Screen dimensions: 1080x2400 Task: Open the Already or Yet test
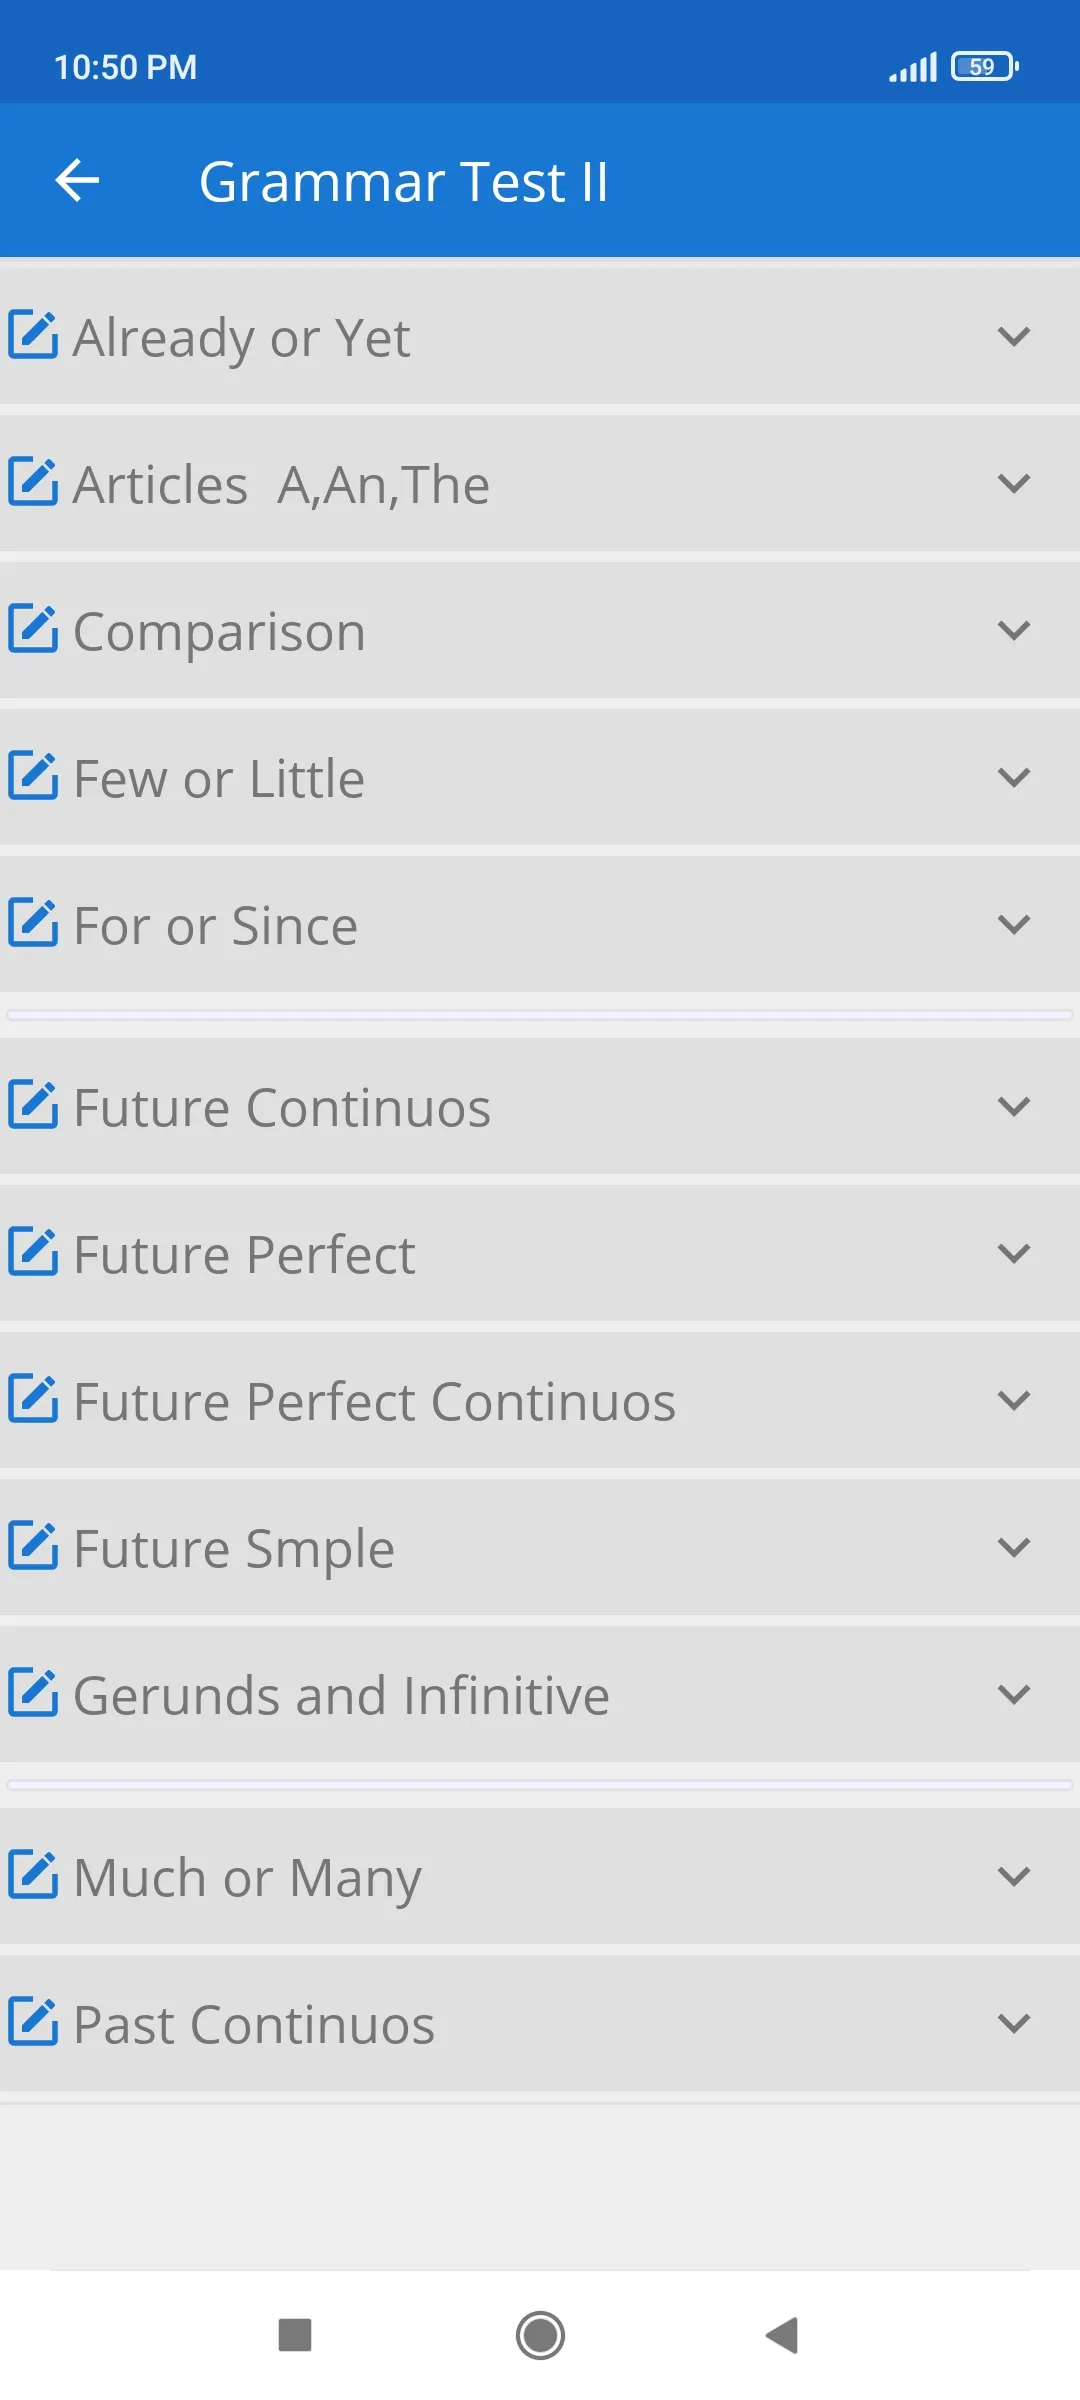coord(540,336)
